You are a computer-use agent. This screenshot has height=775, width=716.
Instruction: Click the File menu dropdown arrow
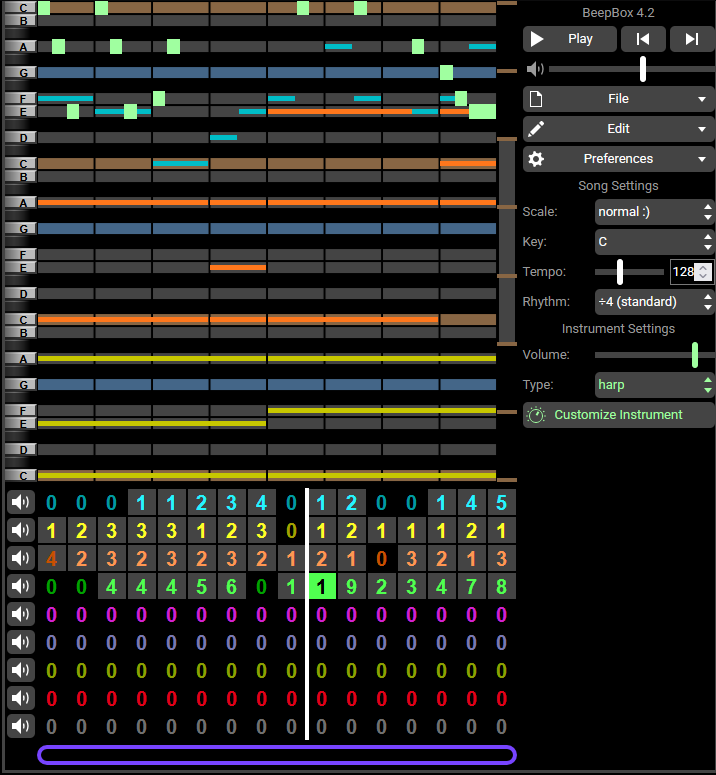(x=702, y=99)
